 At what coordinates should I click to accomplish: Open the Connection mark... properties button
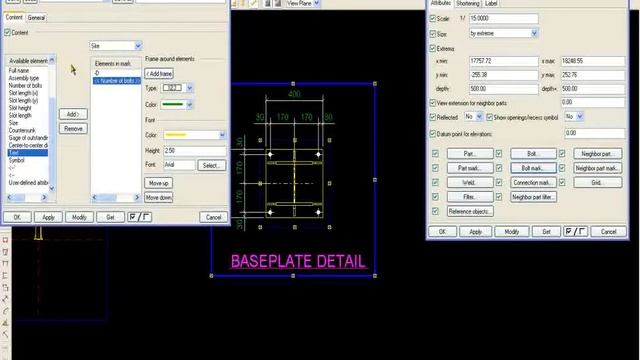[x=533, y=182]
